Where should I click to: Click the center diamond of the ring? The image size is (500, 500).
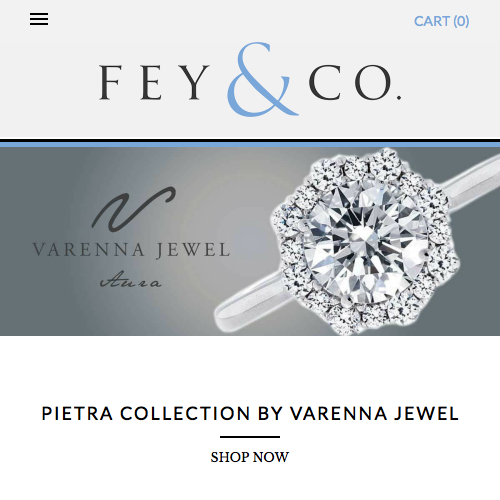363,240
